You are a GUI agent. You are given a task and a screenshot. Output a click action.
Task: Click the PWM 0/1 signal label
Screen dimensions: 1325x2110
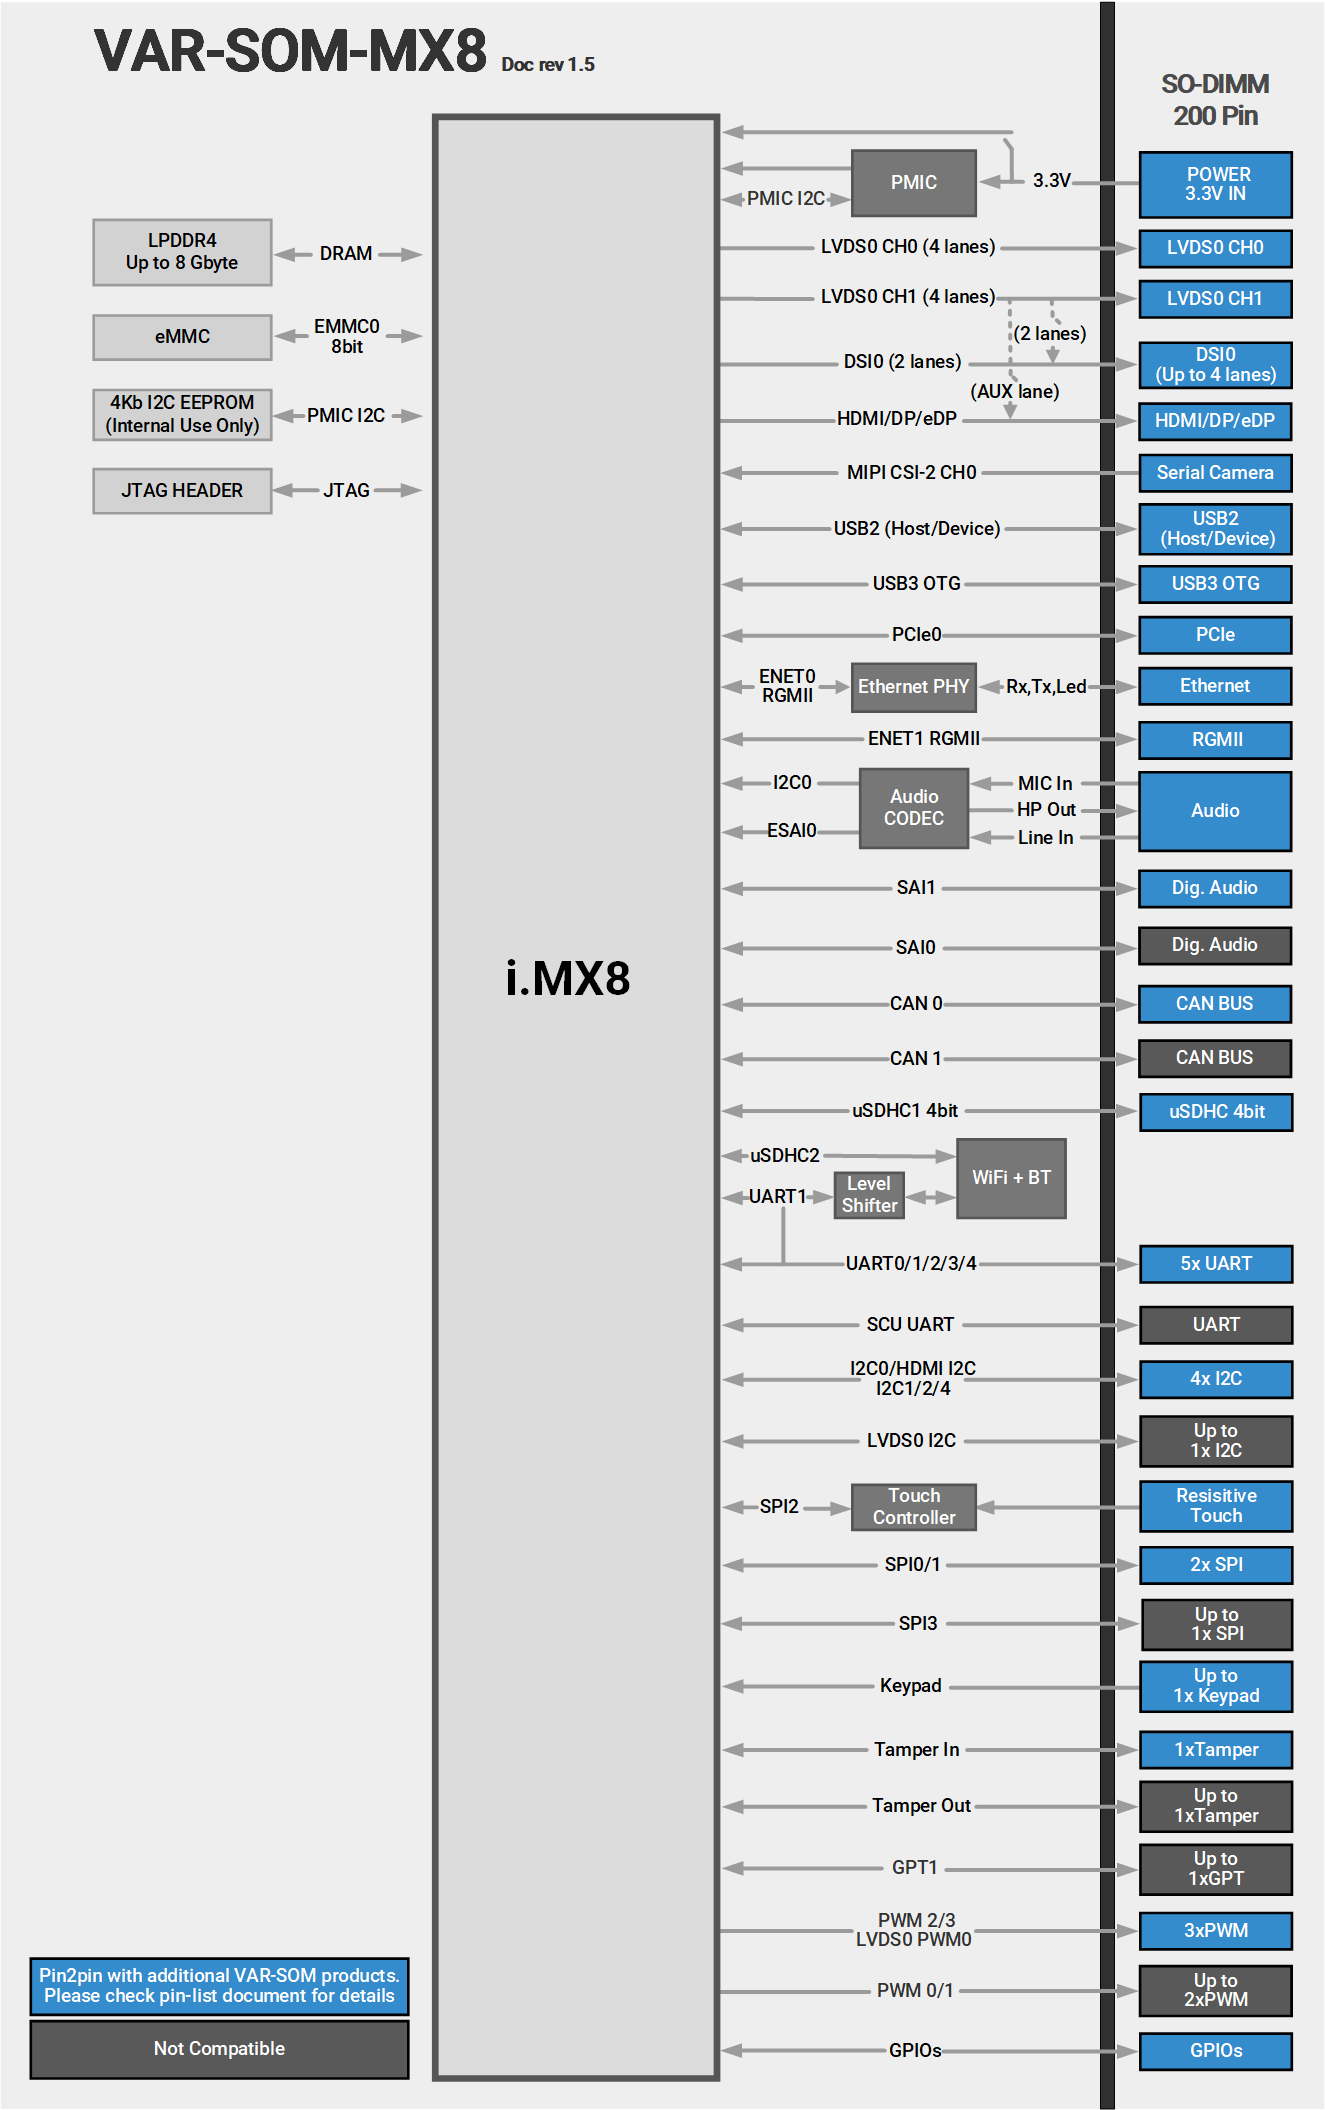pyautogui.click(x=915, y=1991)
